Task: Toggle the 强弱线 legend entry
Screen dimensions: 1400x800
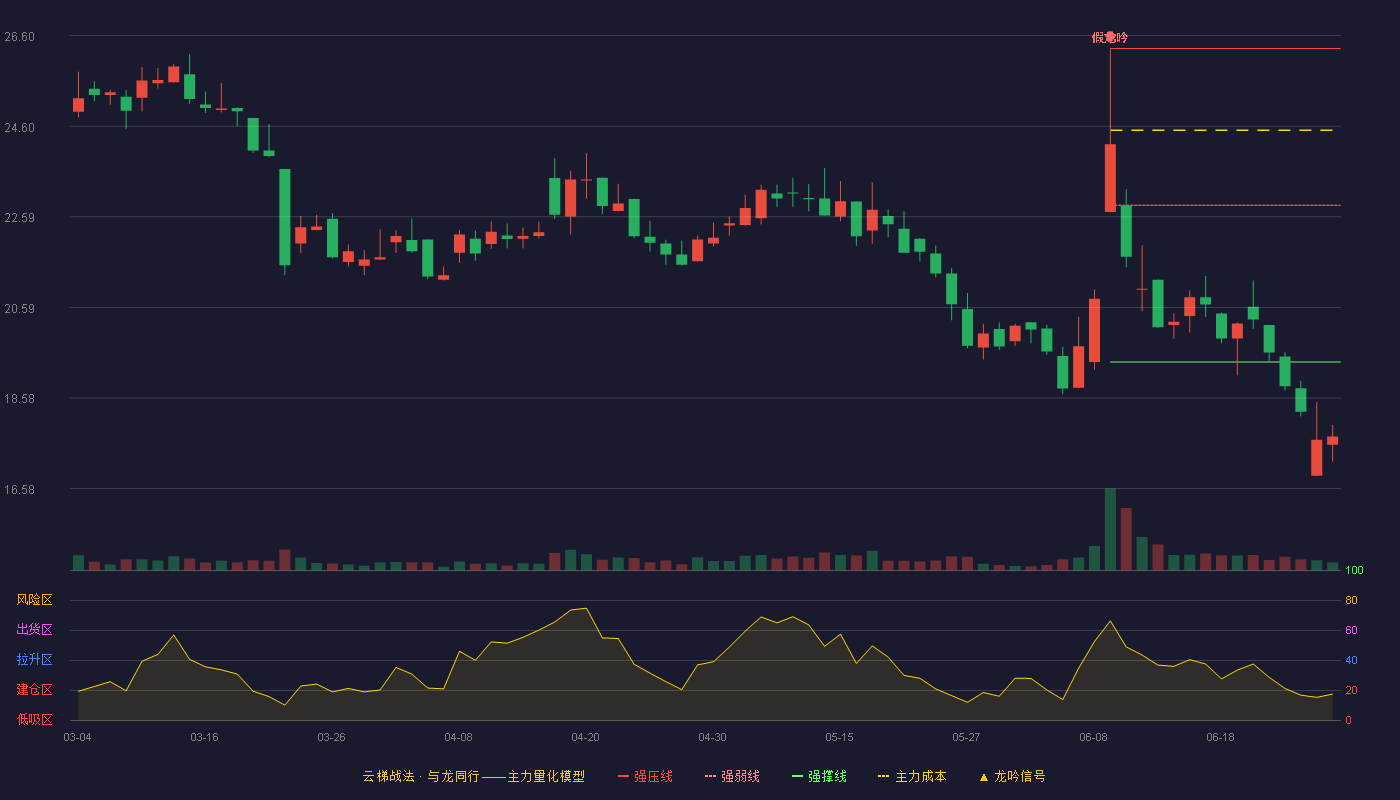Action: click(x=732, y=776)
